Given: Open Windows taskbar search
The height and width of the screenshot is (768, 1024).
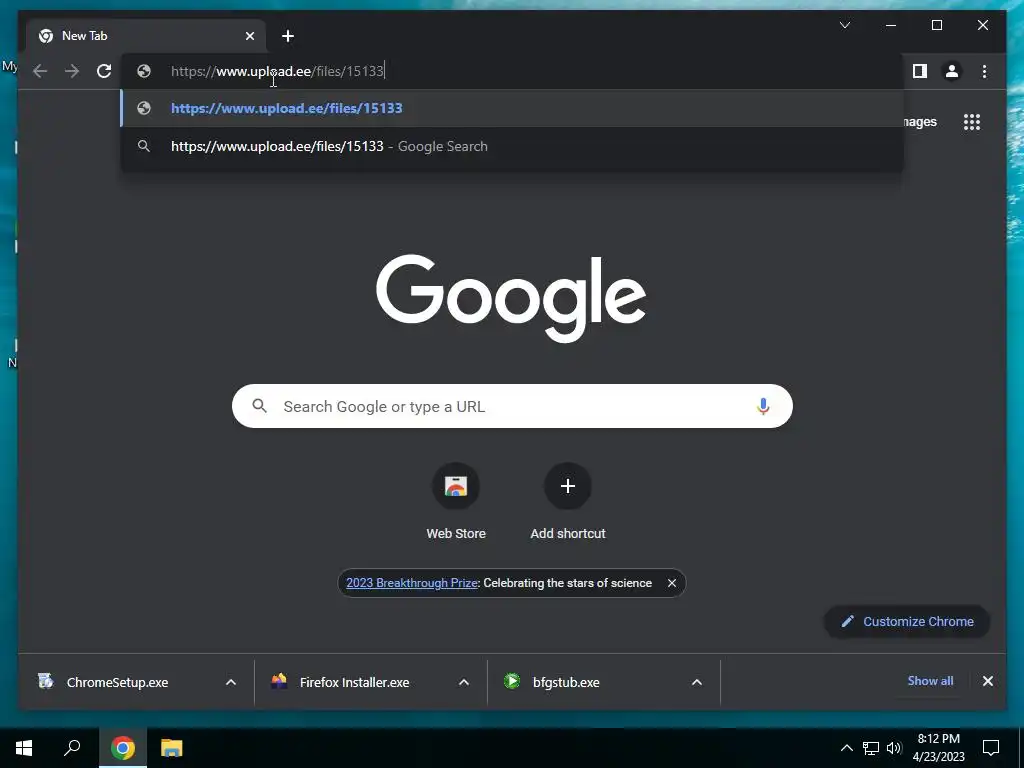Looking at the screenshot, I should coord(72,748).
